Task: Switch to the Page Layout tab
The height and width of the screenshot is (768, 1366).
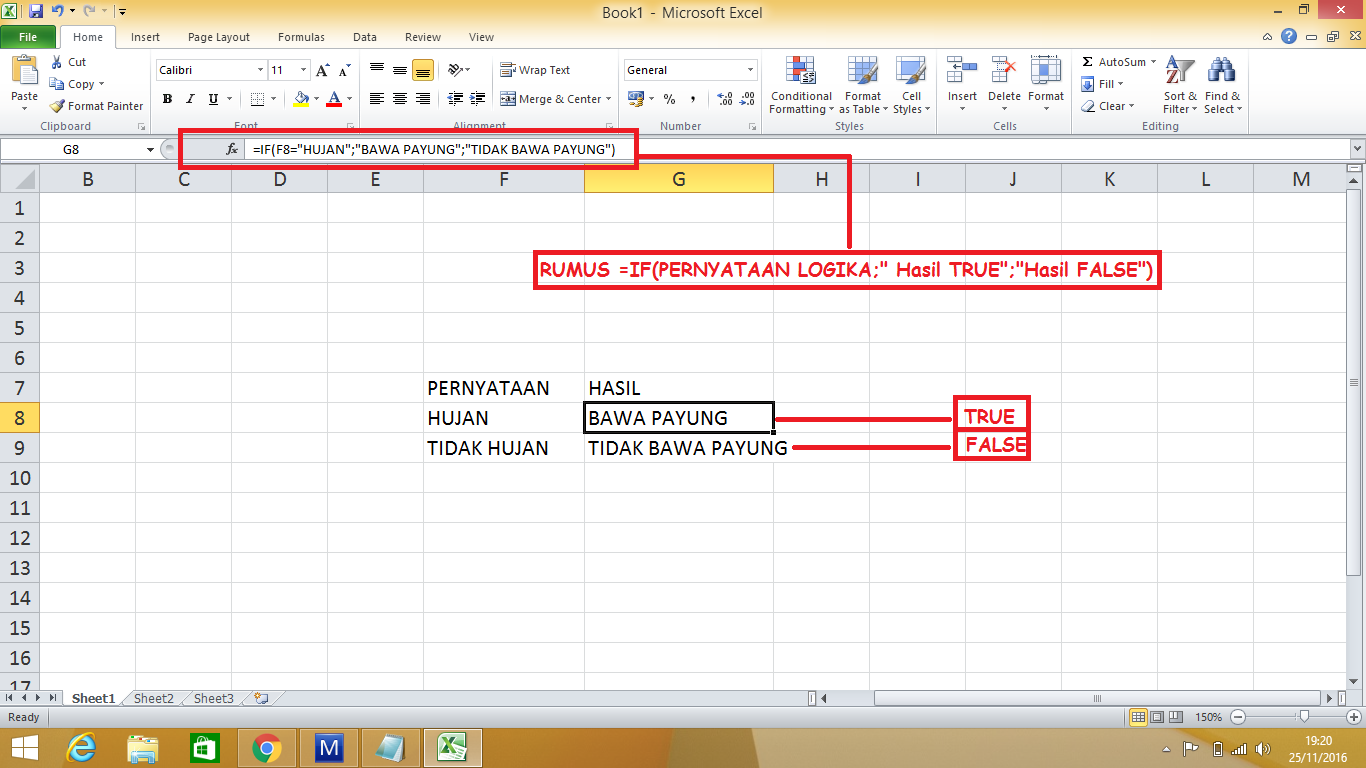Action: [x=219, y=37]
